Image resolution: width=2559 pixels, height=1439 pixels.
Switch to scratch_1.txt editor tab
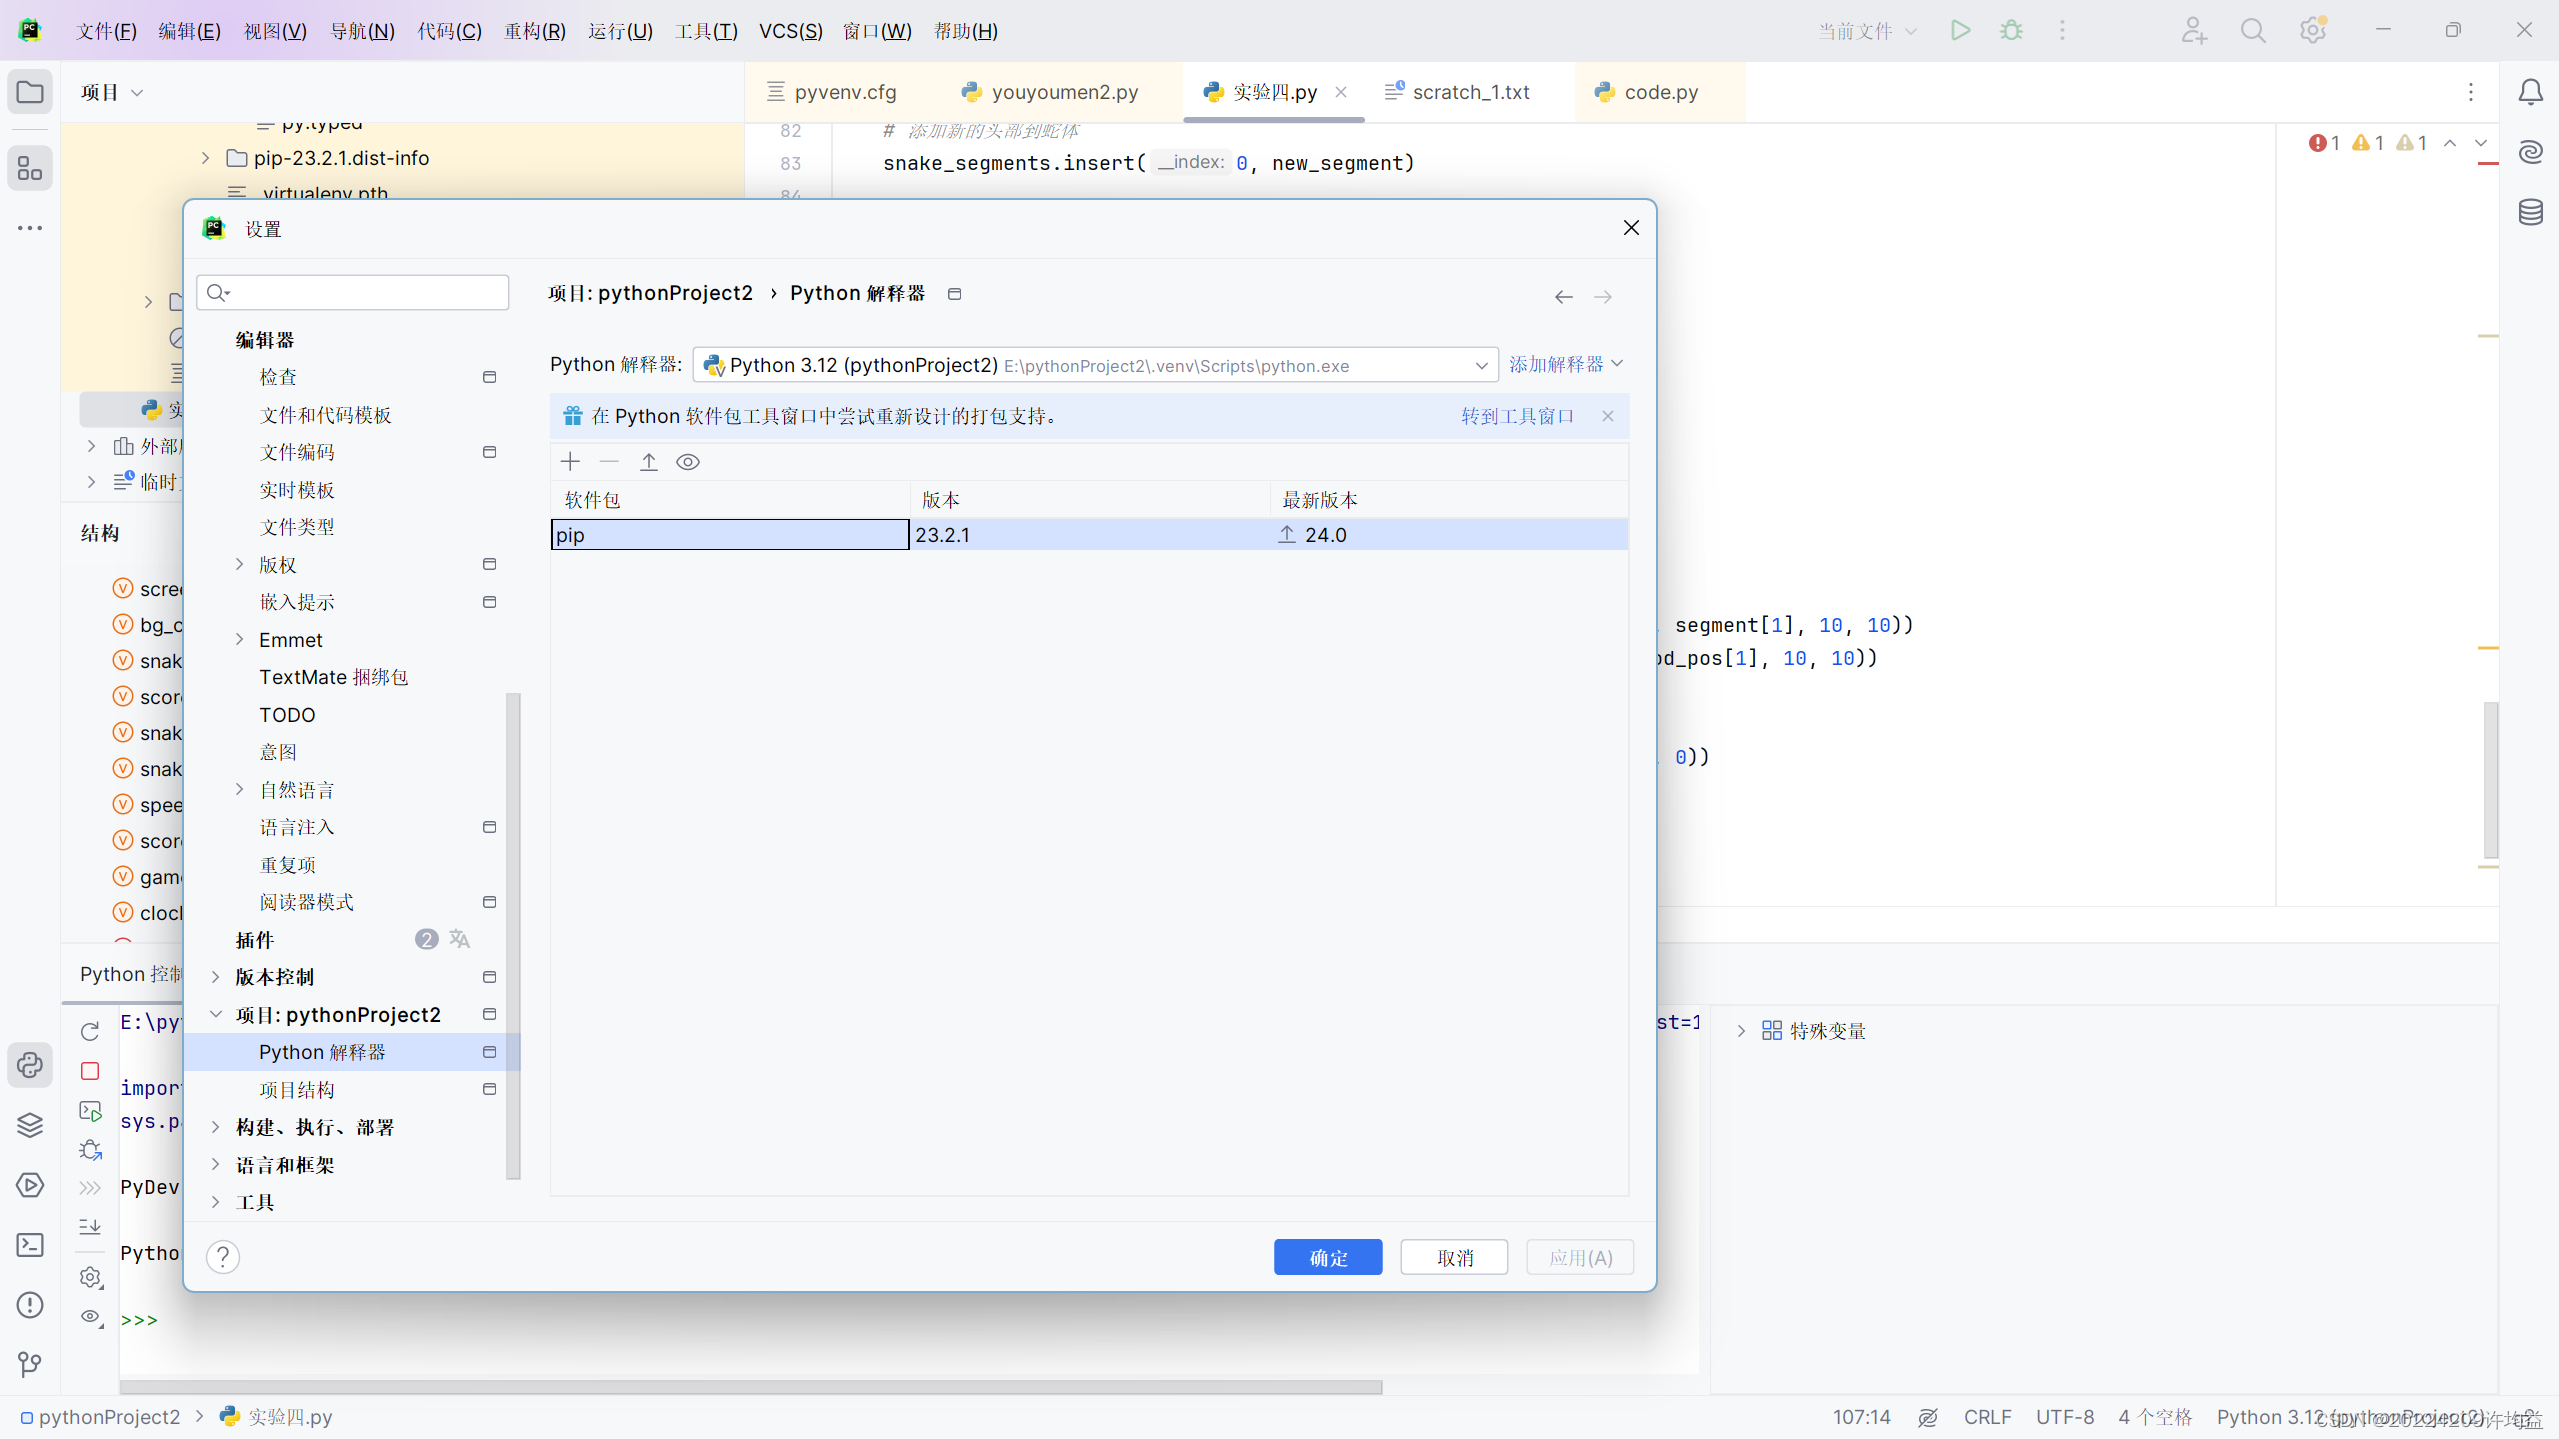(1457, 92)
